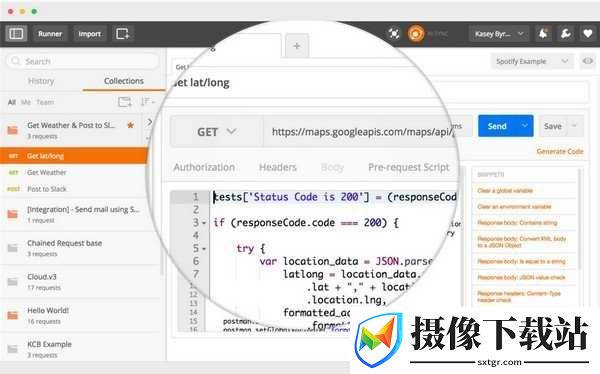Click the request URL field

coord(360,132)
